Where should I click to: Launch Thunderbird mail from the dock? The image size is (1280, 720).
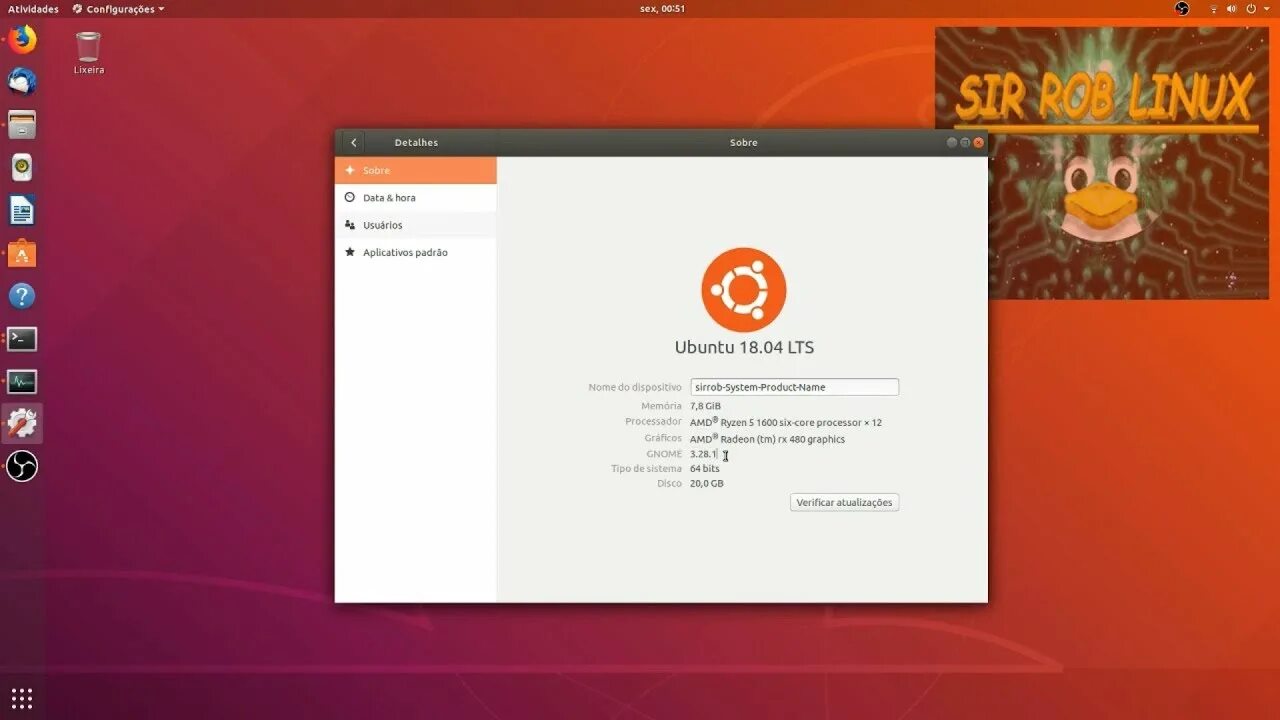[22, 82]
